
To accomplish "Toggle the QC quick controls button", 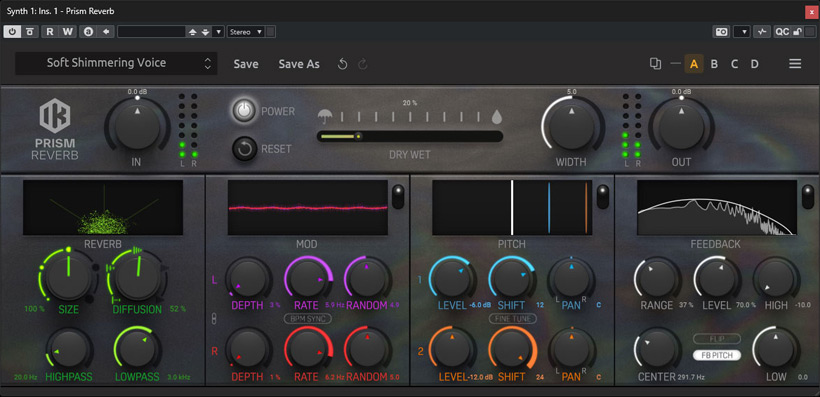I will (x=782, y=32).
